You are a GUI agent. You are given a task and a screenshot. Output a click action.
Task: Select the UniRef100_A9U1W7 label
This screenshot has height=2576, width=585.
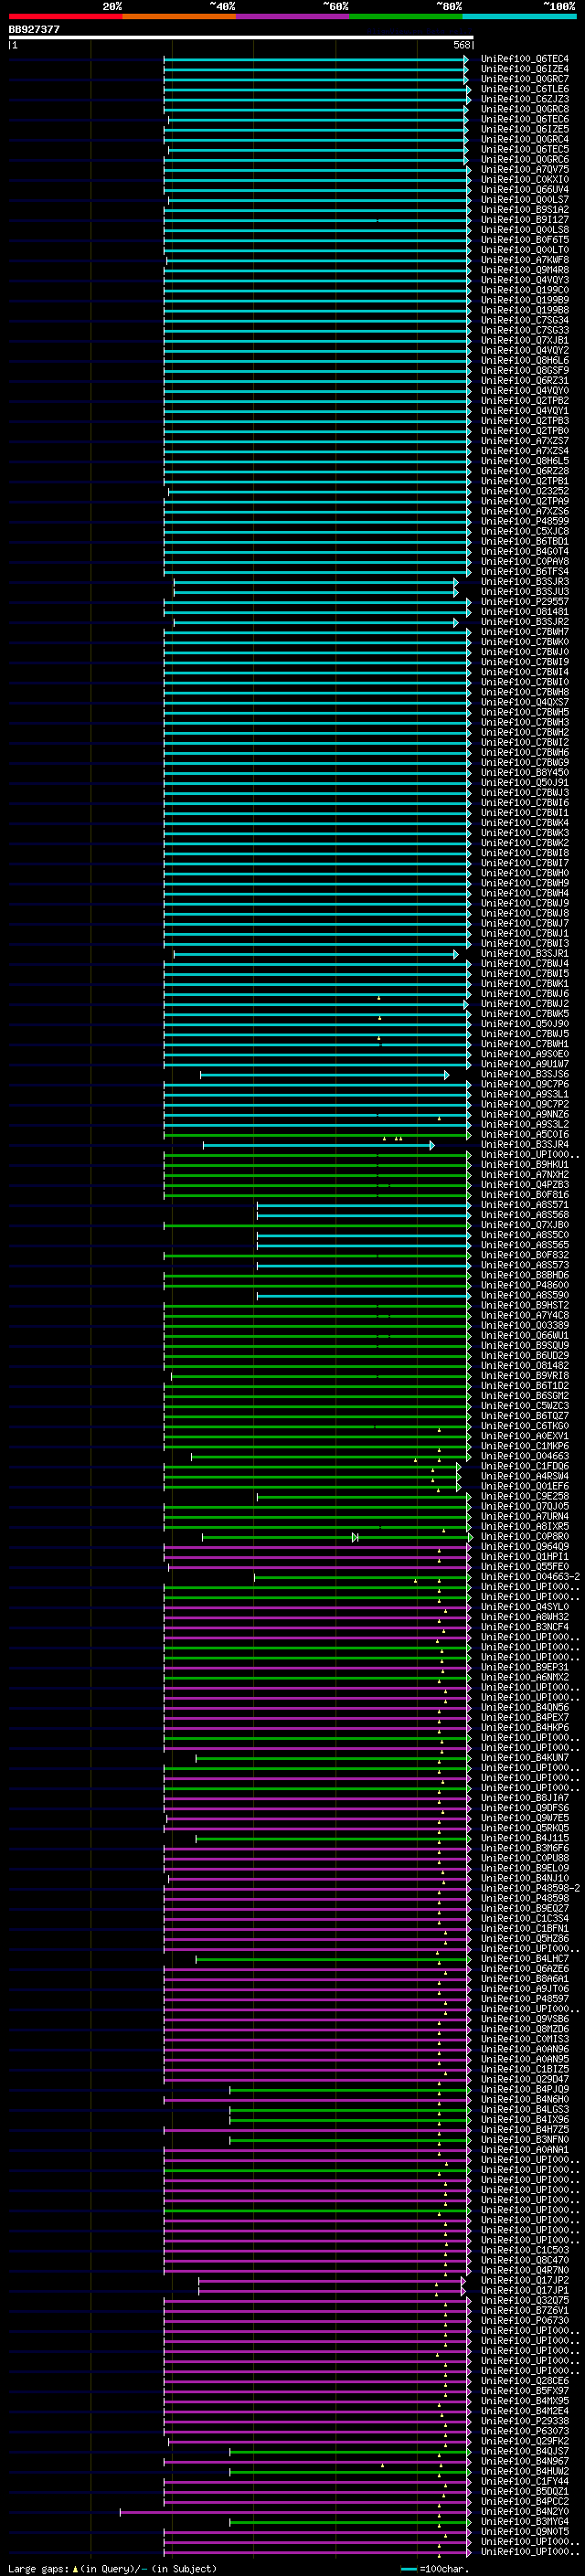(525, 1064)
